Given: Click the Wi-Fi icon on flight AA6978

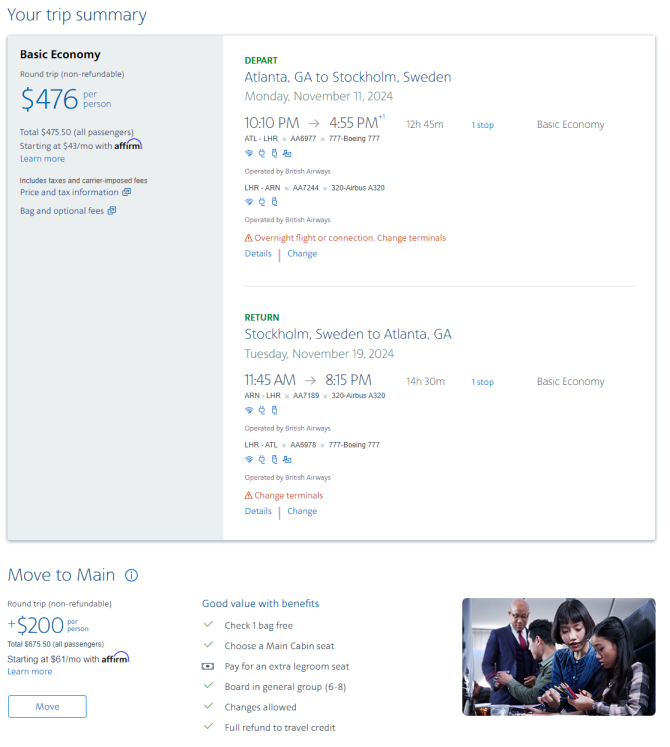Looking at the screenshot, I should [249, 460].
